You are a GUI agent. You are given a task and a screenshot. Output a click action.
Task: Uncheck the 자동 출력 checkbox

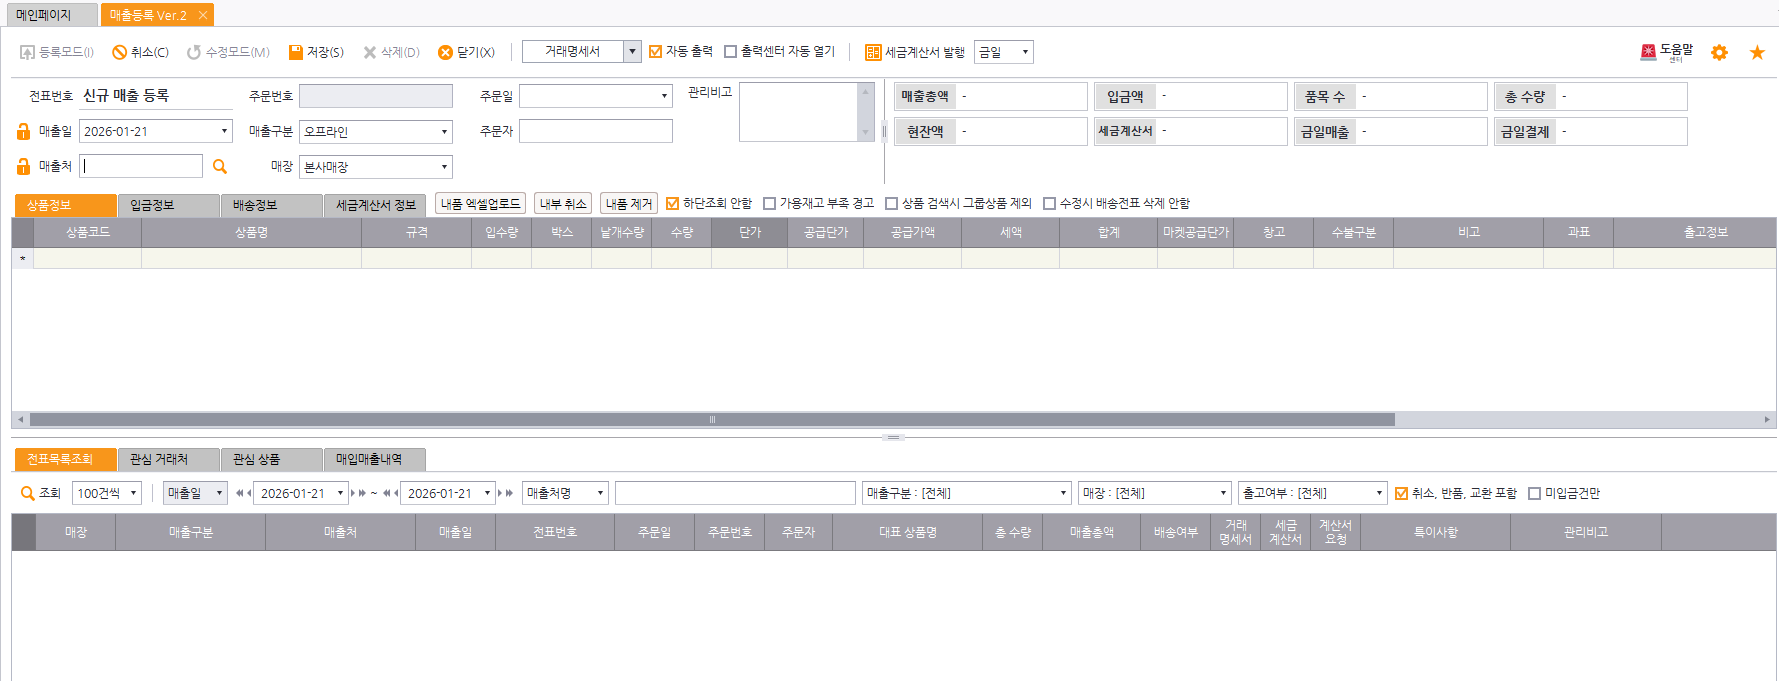tap(656, 51)
